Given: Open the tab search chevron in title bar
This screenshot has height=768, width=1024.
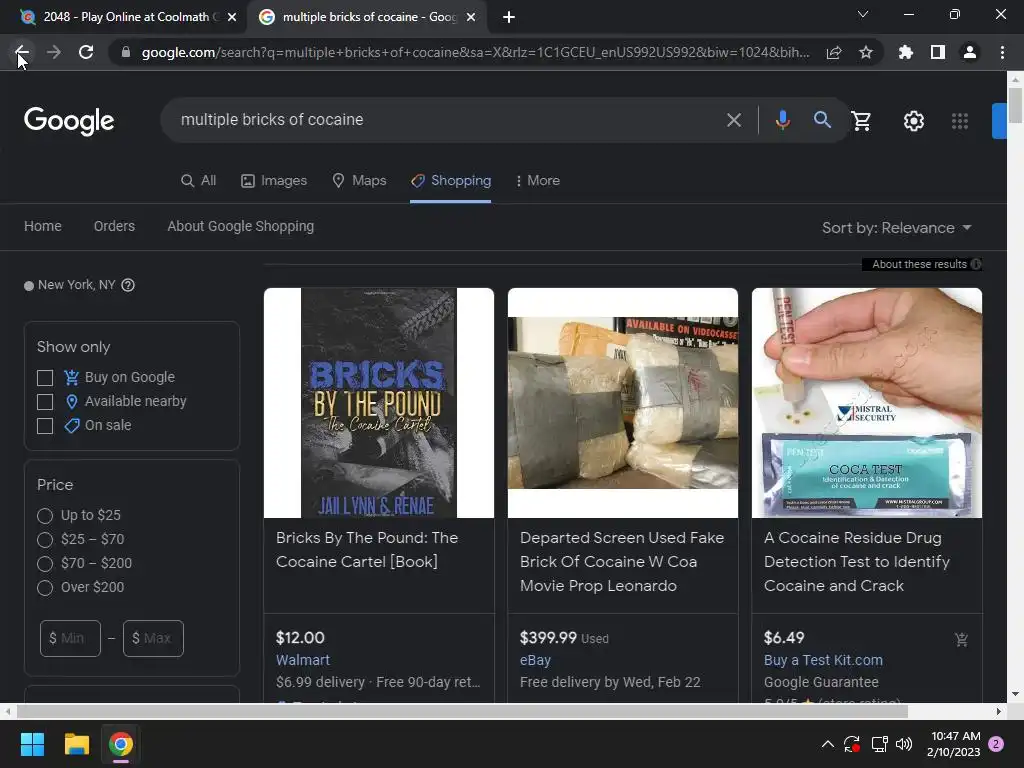Looking at the screenshot, I should [x=863, y=14].
